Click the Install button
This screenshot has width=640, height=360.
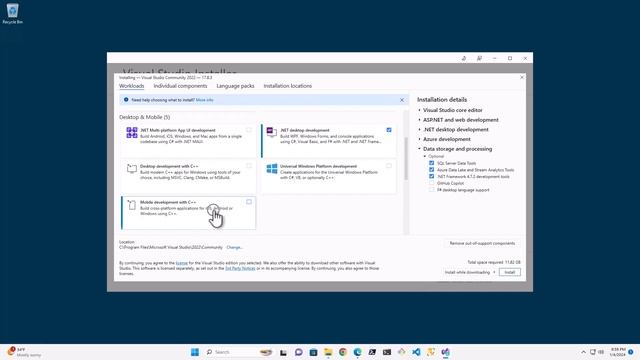tap(509, 272)
